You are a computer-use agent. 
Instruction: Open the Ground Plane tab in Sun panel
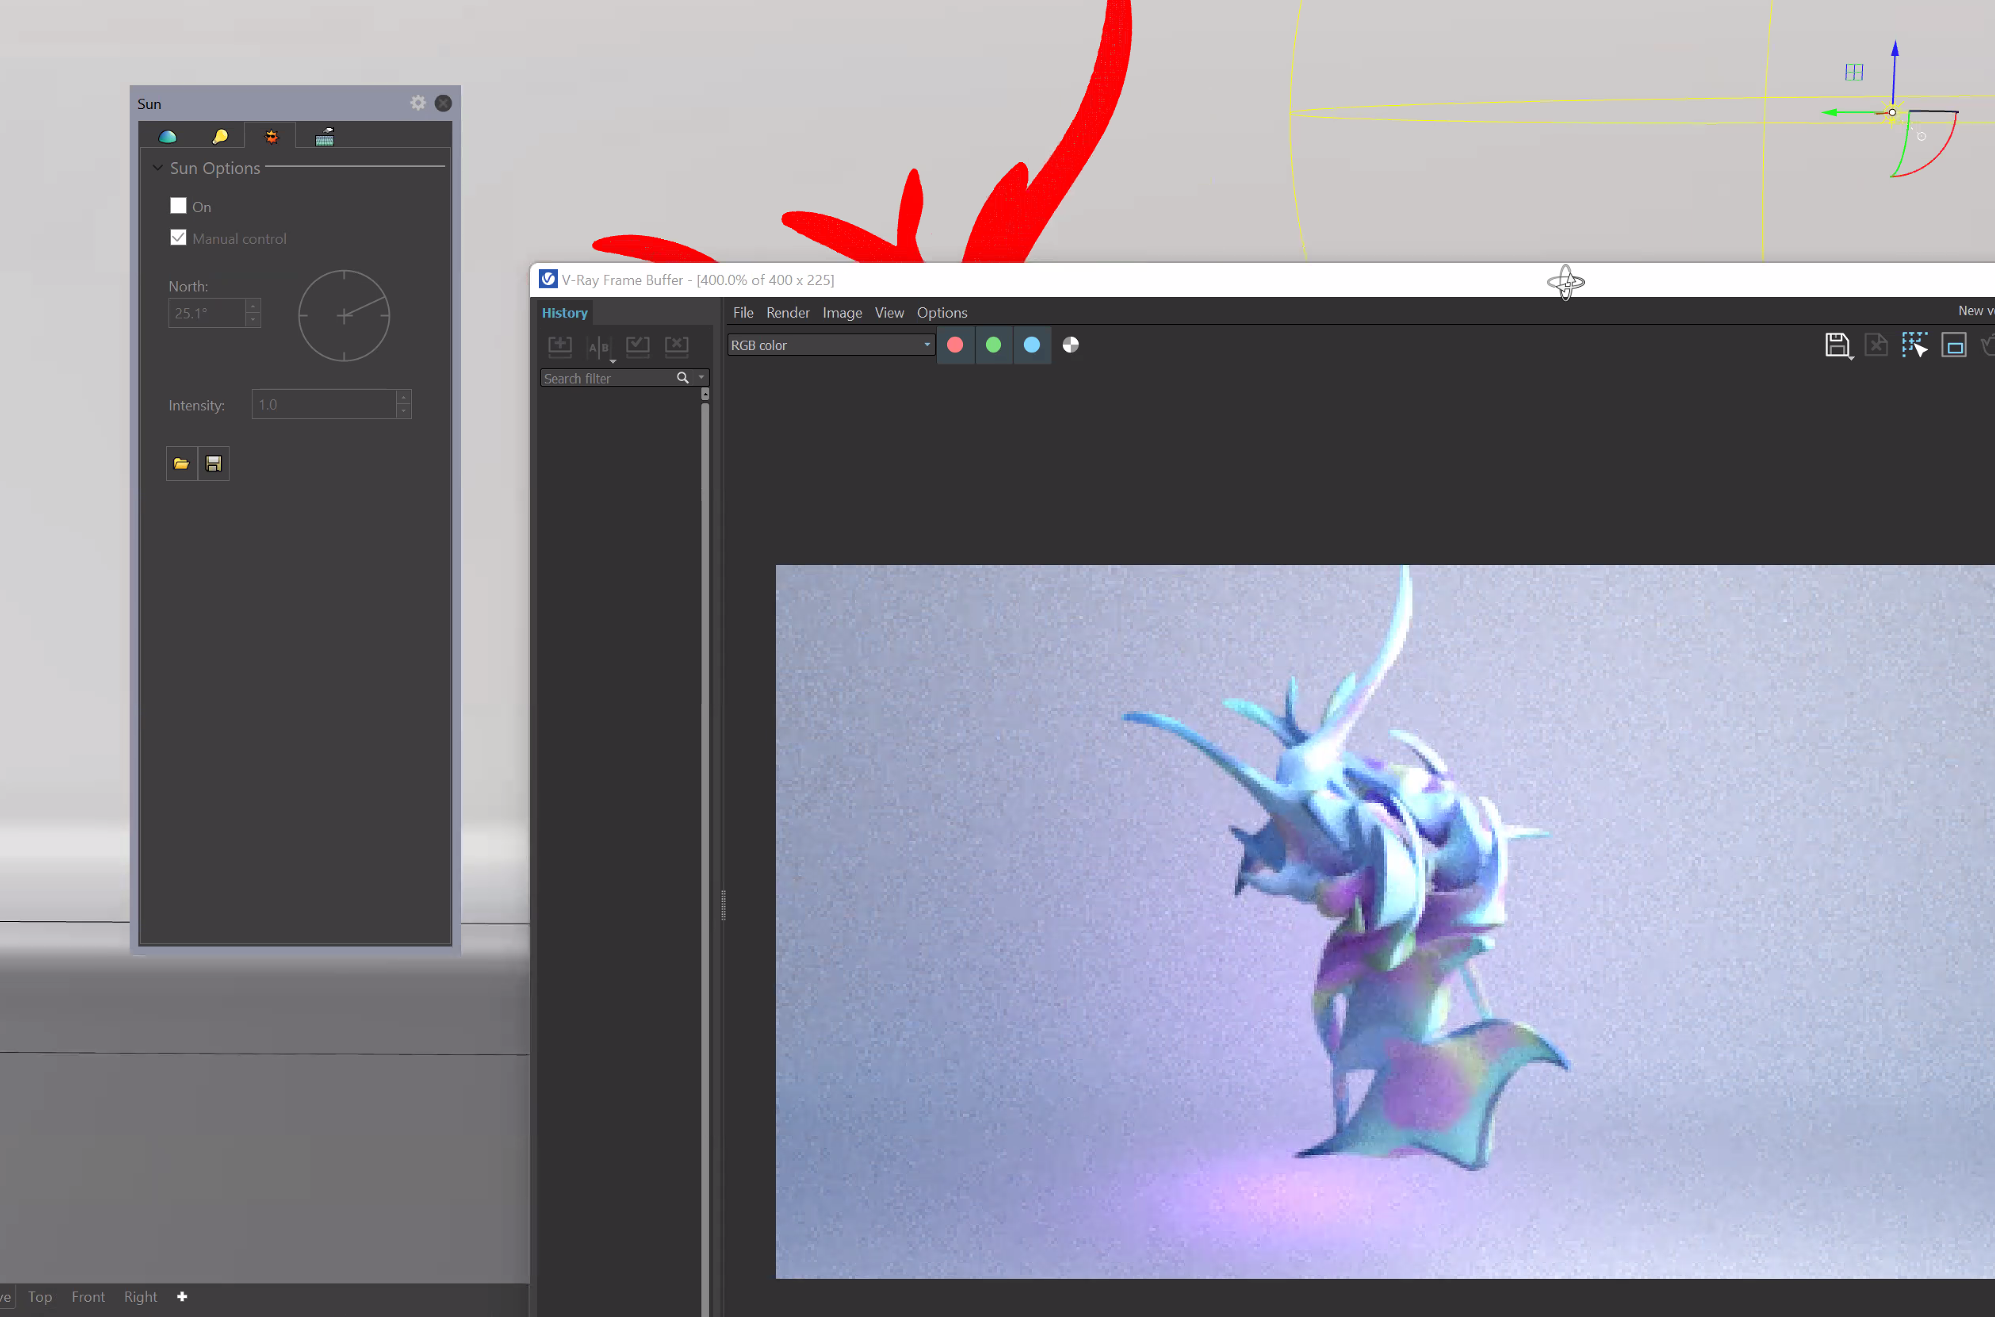324,136
